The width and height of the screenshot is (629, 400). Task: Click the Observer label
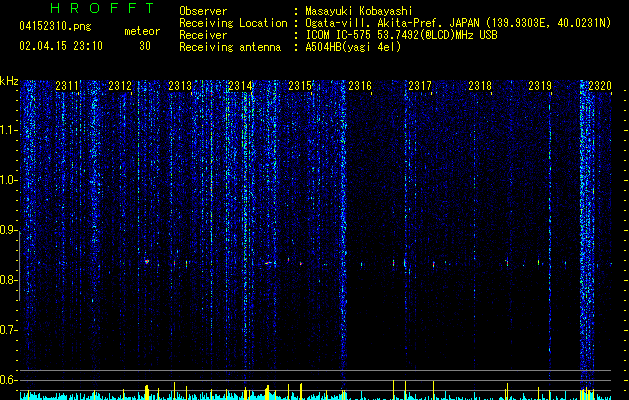(203, 11)
